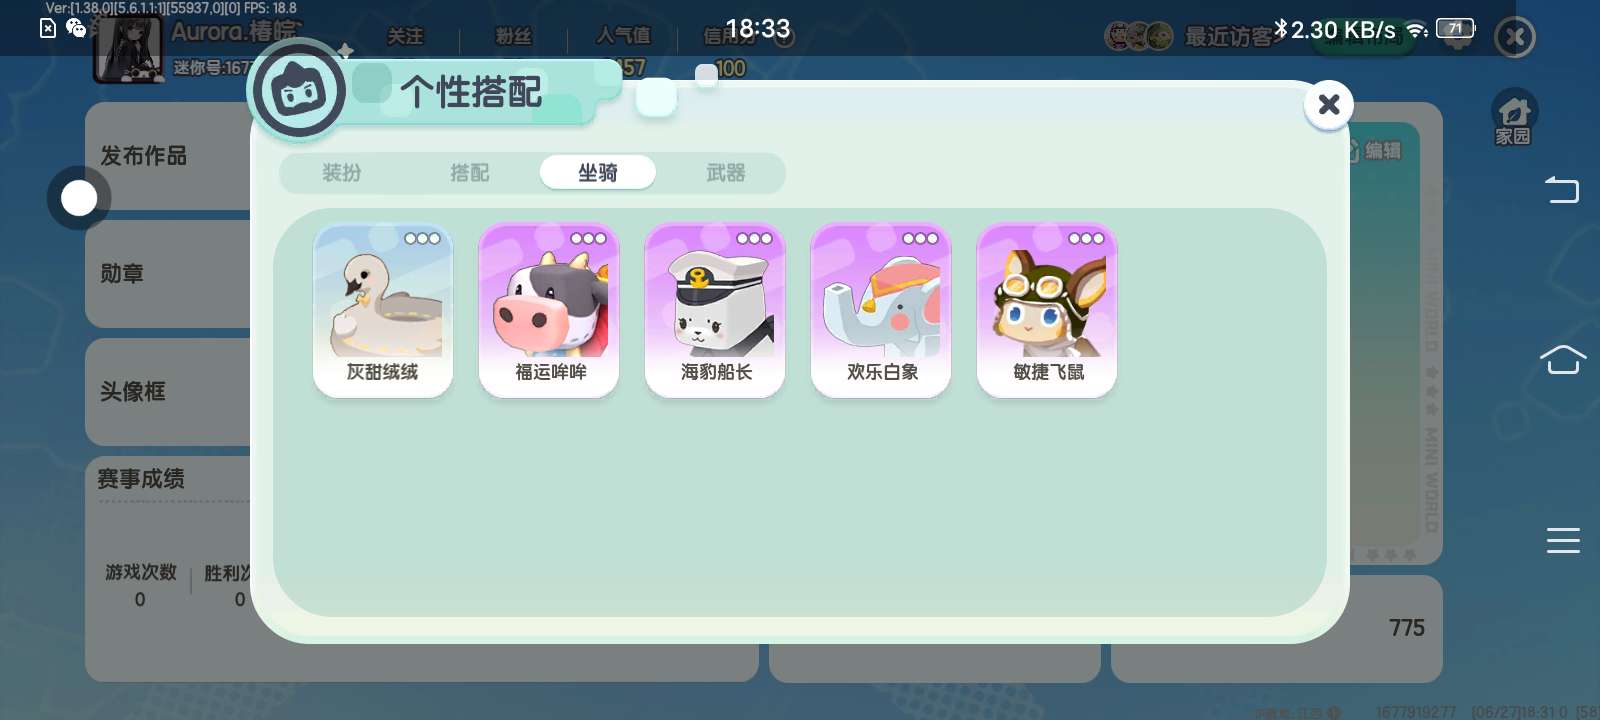Open options dots on 欢乐白象 card
1600x720 pixels.
point(920,238)
